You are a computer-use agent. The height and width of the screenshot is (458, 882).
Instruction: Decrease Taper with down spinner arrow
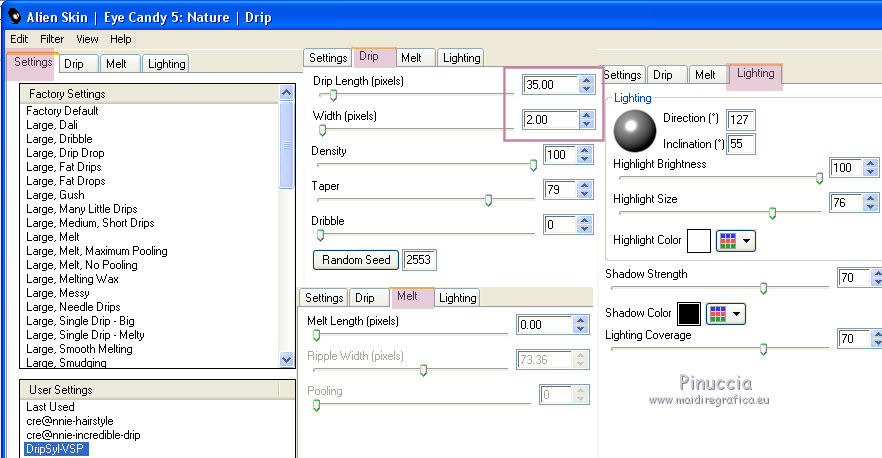click(x=585, y=194)
